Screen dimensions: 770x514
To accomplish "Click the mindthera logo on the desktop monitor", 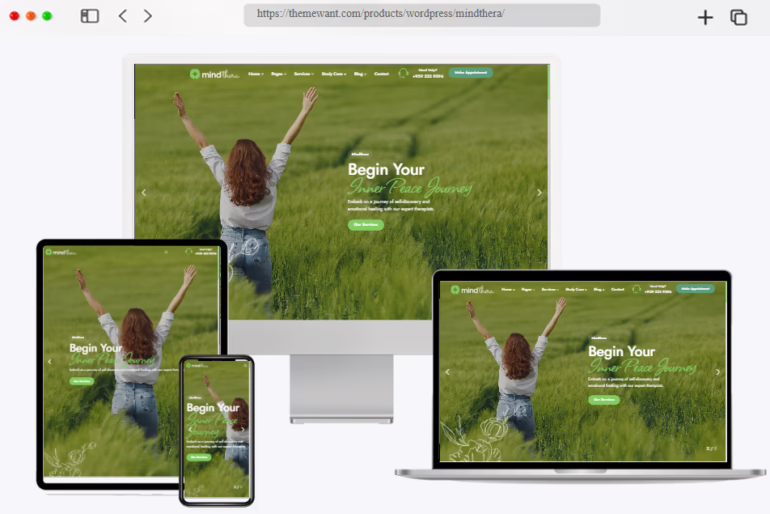I will click(x=215, y=74).
